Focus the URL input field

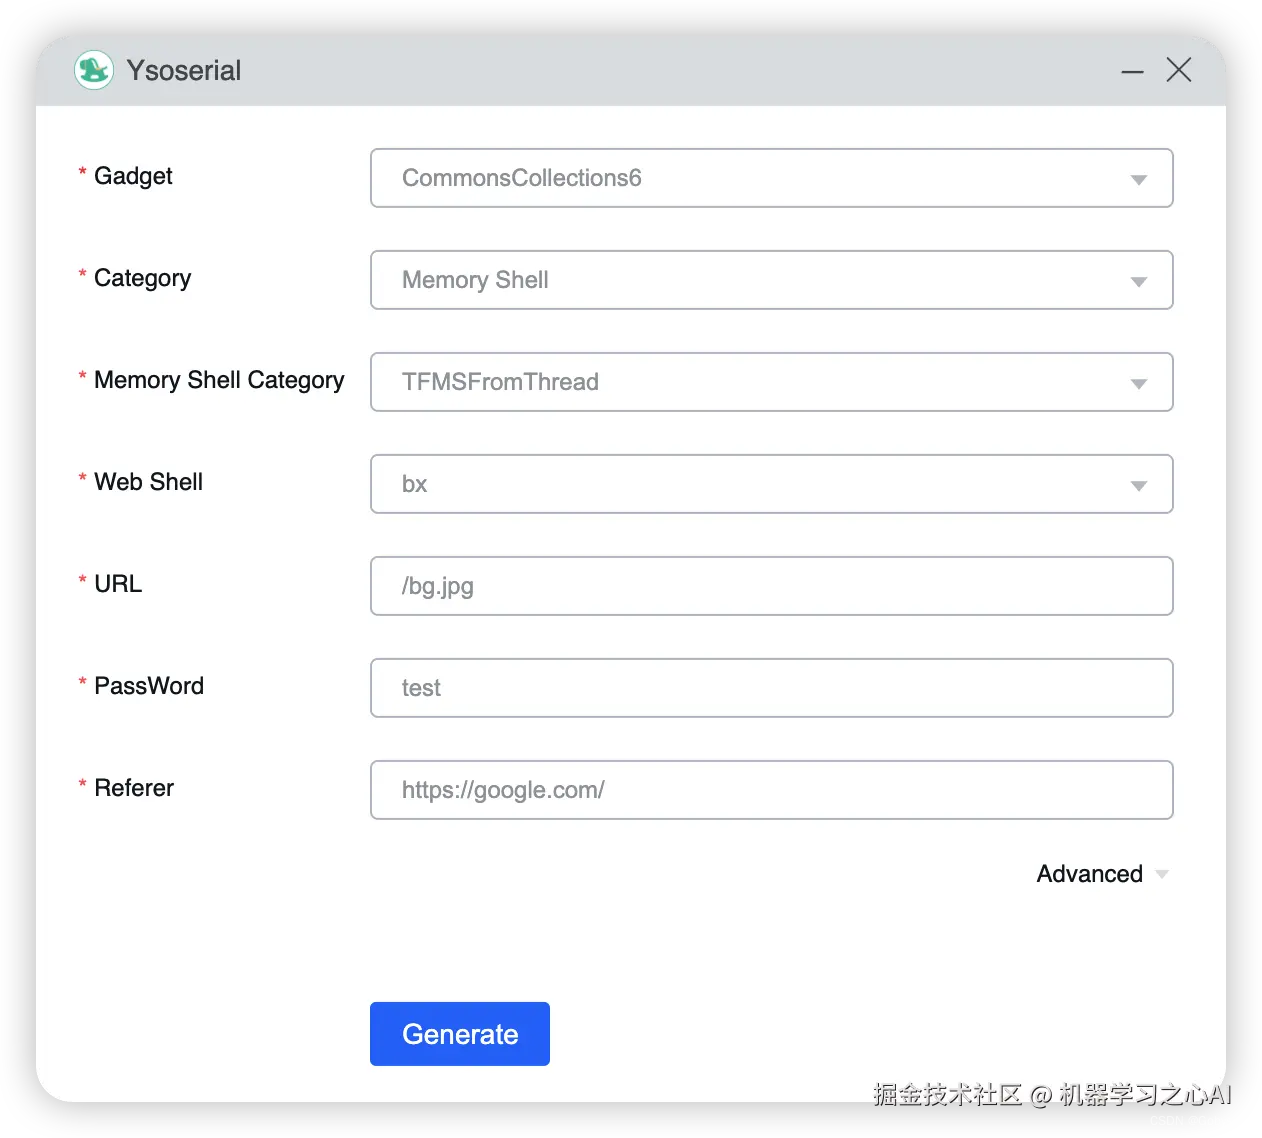tap(771, 586)
